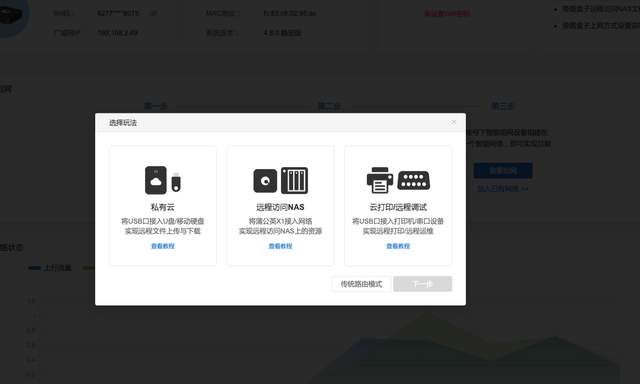Click 加入已有网络 link in background page

pyautogui.click(x=502, y=189)
